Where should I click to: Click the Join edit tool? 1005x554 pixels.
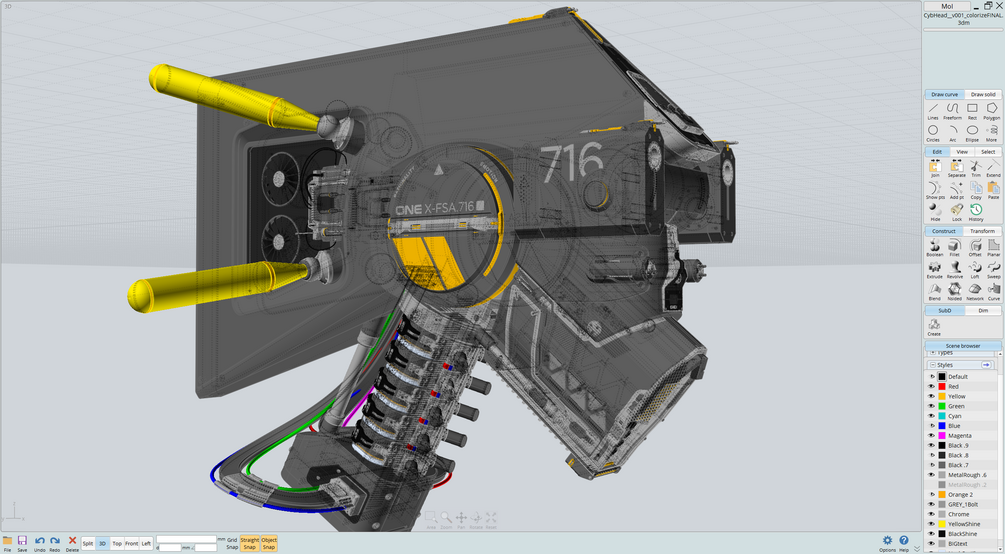[935, 169]
